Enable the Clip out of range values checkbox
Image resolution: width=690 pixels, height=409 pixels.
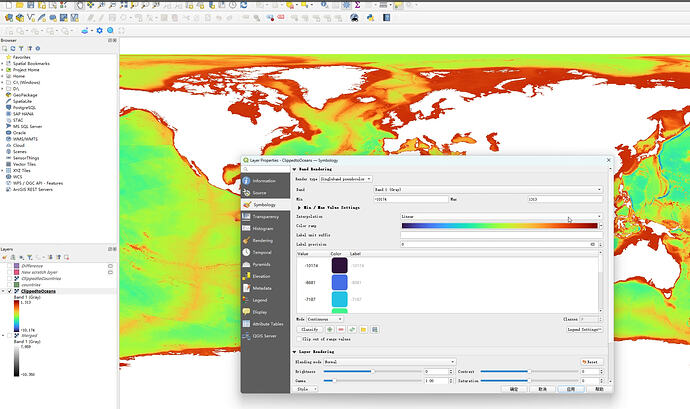pos(298,340)
